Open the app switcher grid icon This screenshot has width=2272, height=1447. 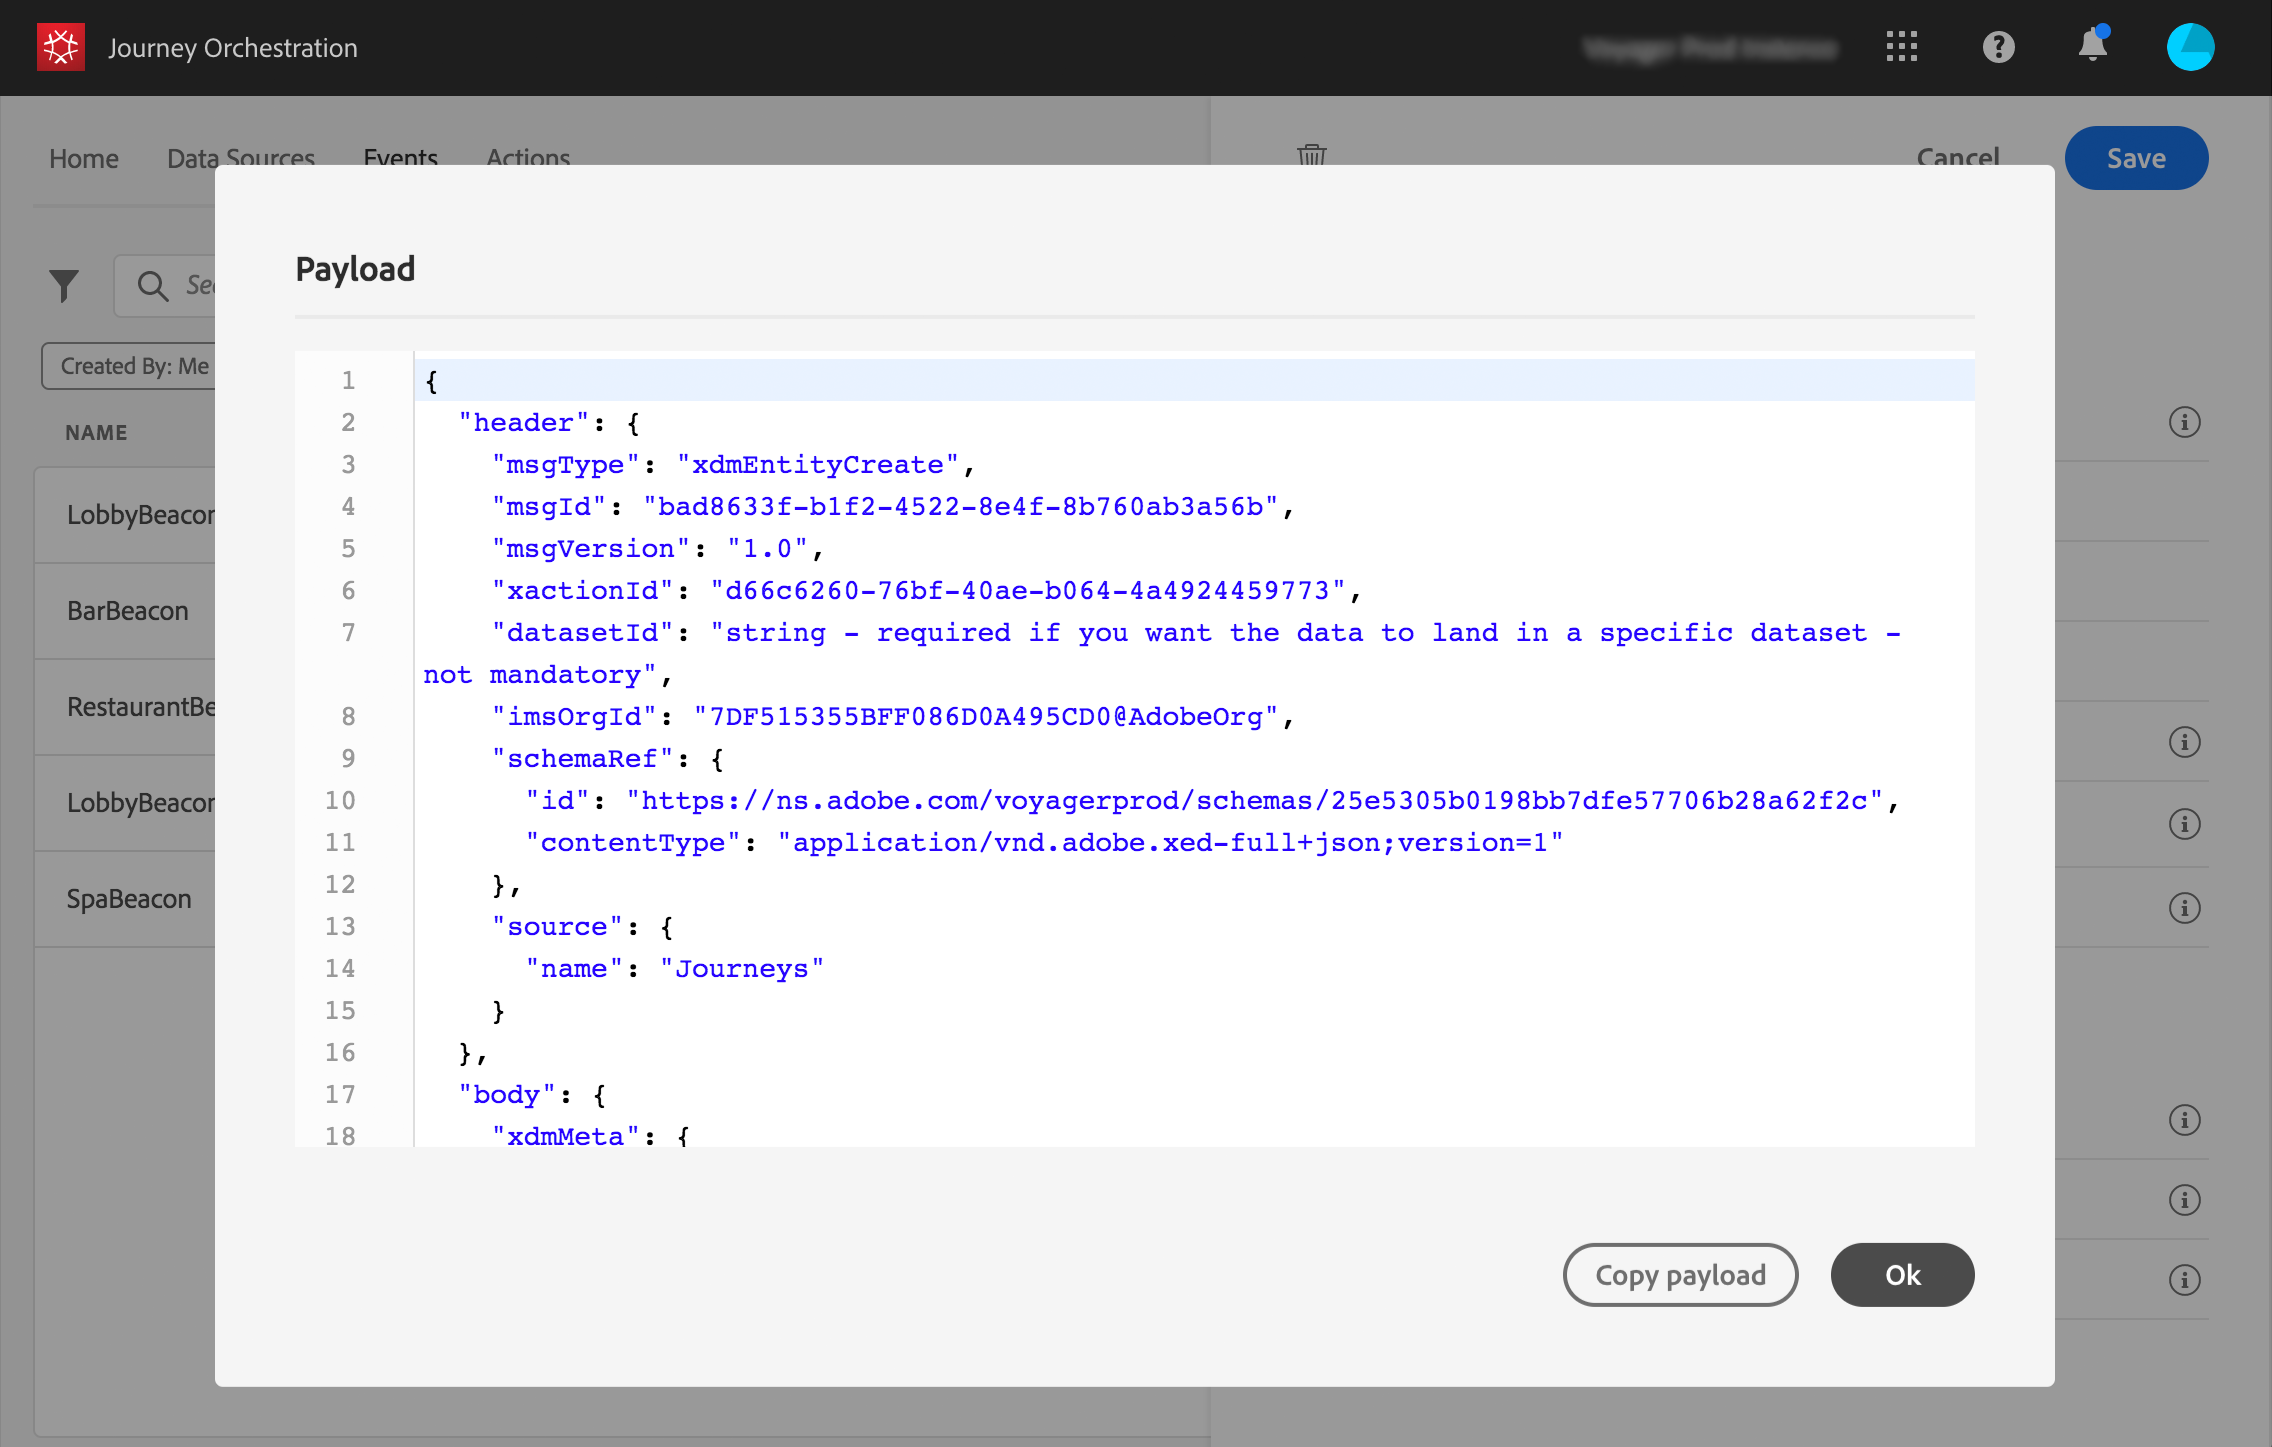tap(1901, 47)
